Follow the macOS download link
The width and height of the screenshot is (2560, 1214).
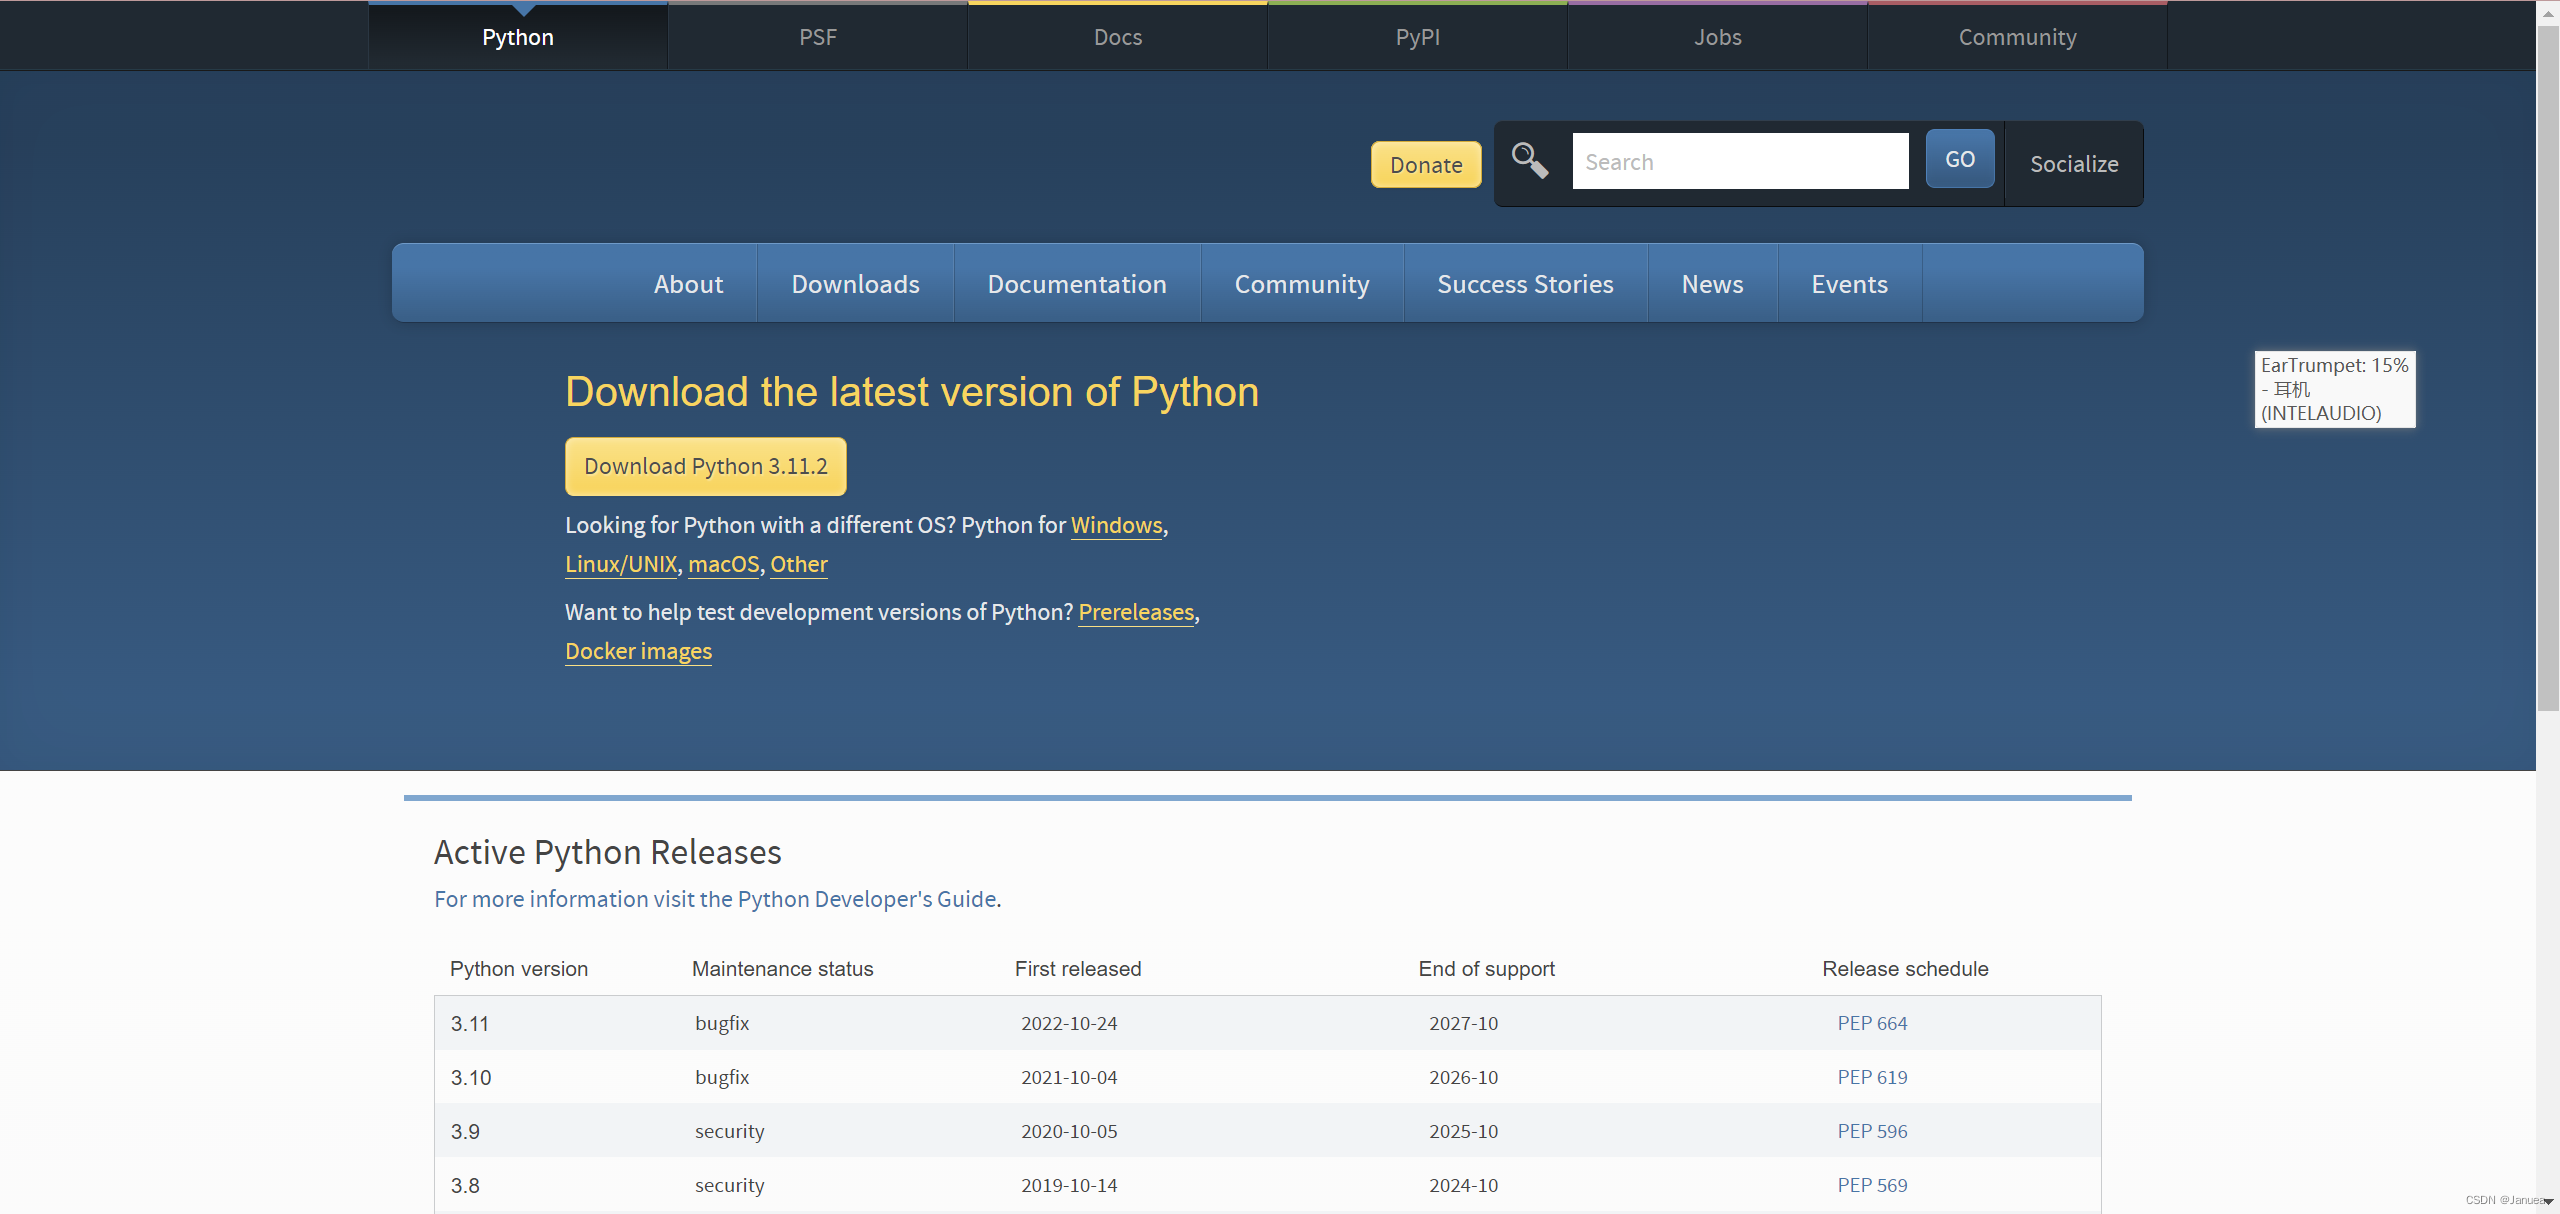(x=724, y=564)
